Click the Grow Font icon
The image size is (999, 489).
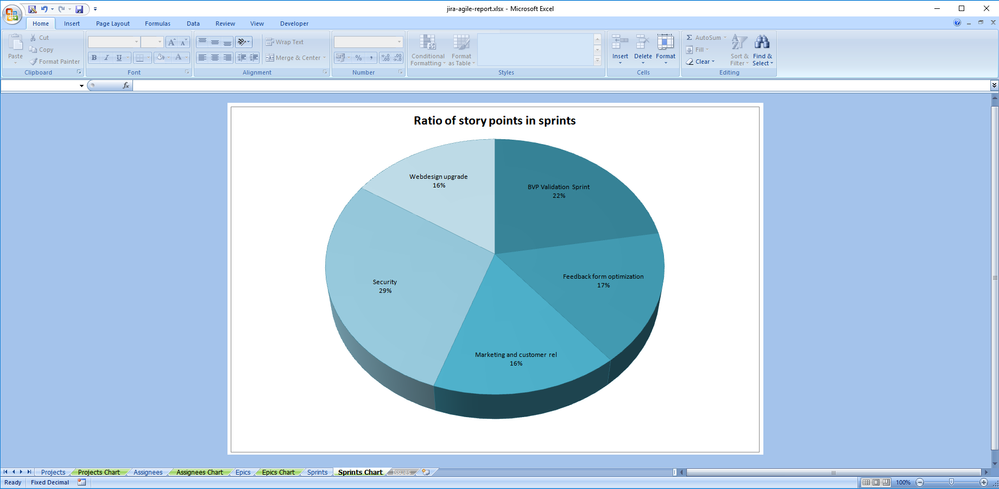click(x=171, y=42)
